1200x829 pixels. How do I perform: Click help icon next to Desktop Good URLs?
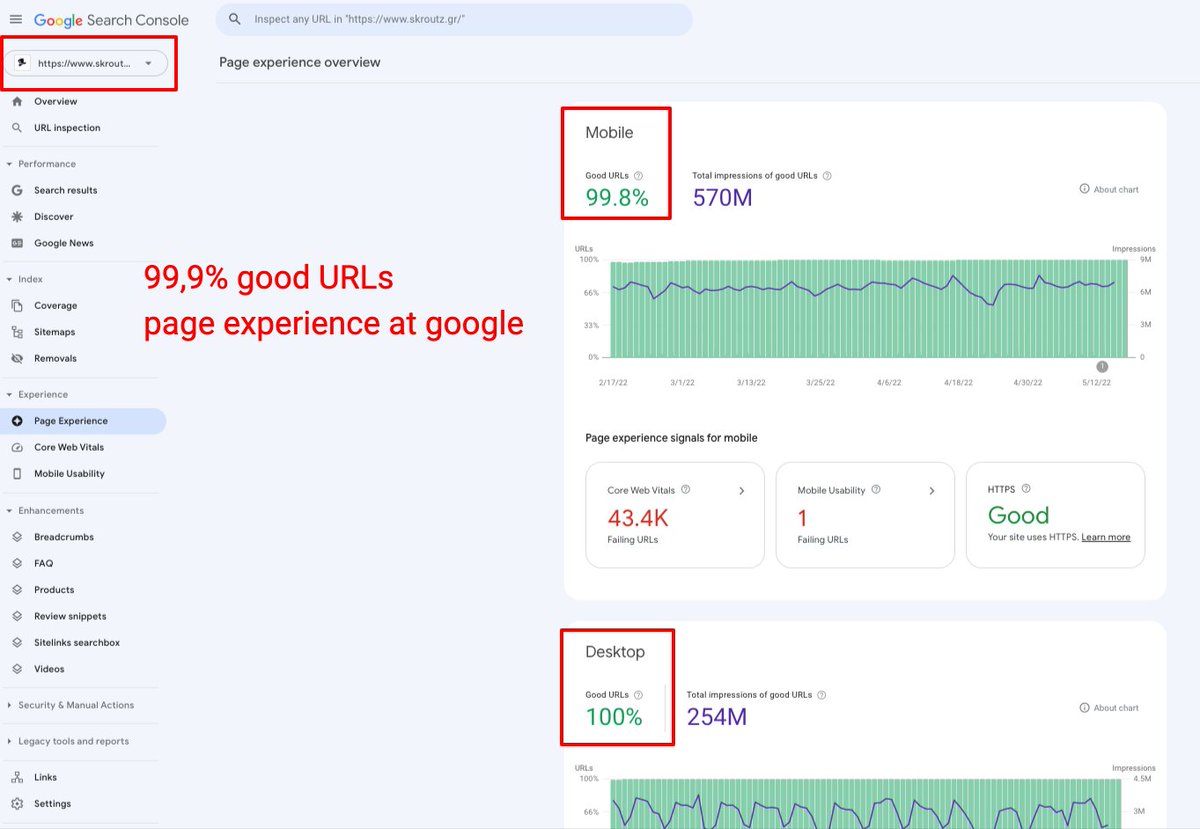pyautogui.click(x=638, y=695)
